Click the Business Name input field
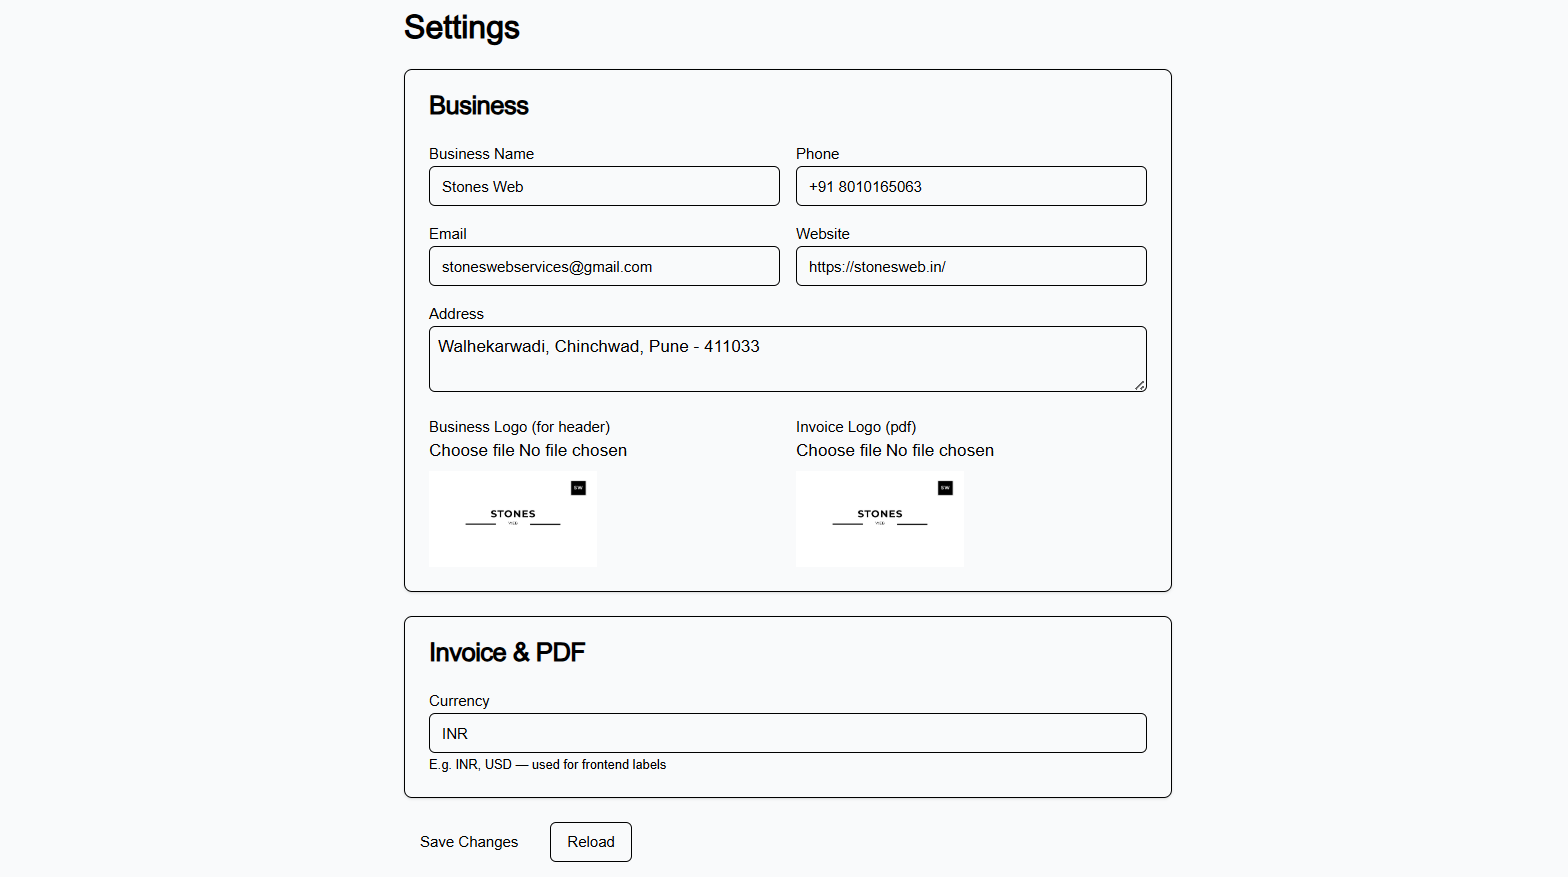Image resolution: width=1568 pixels, height=877 pixels. click(604, 186)
